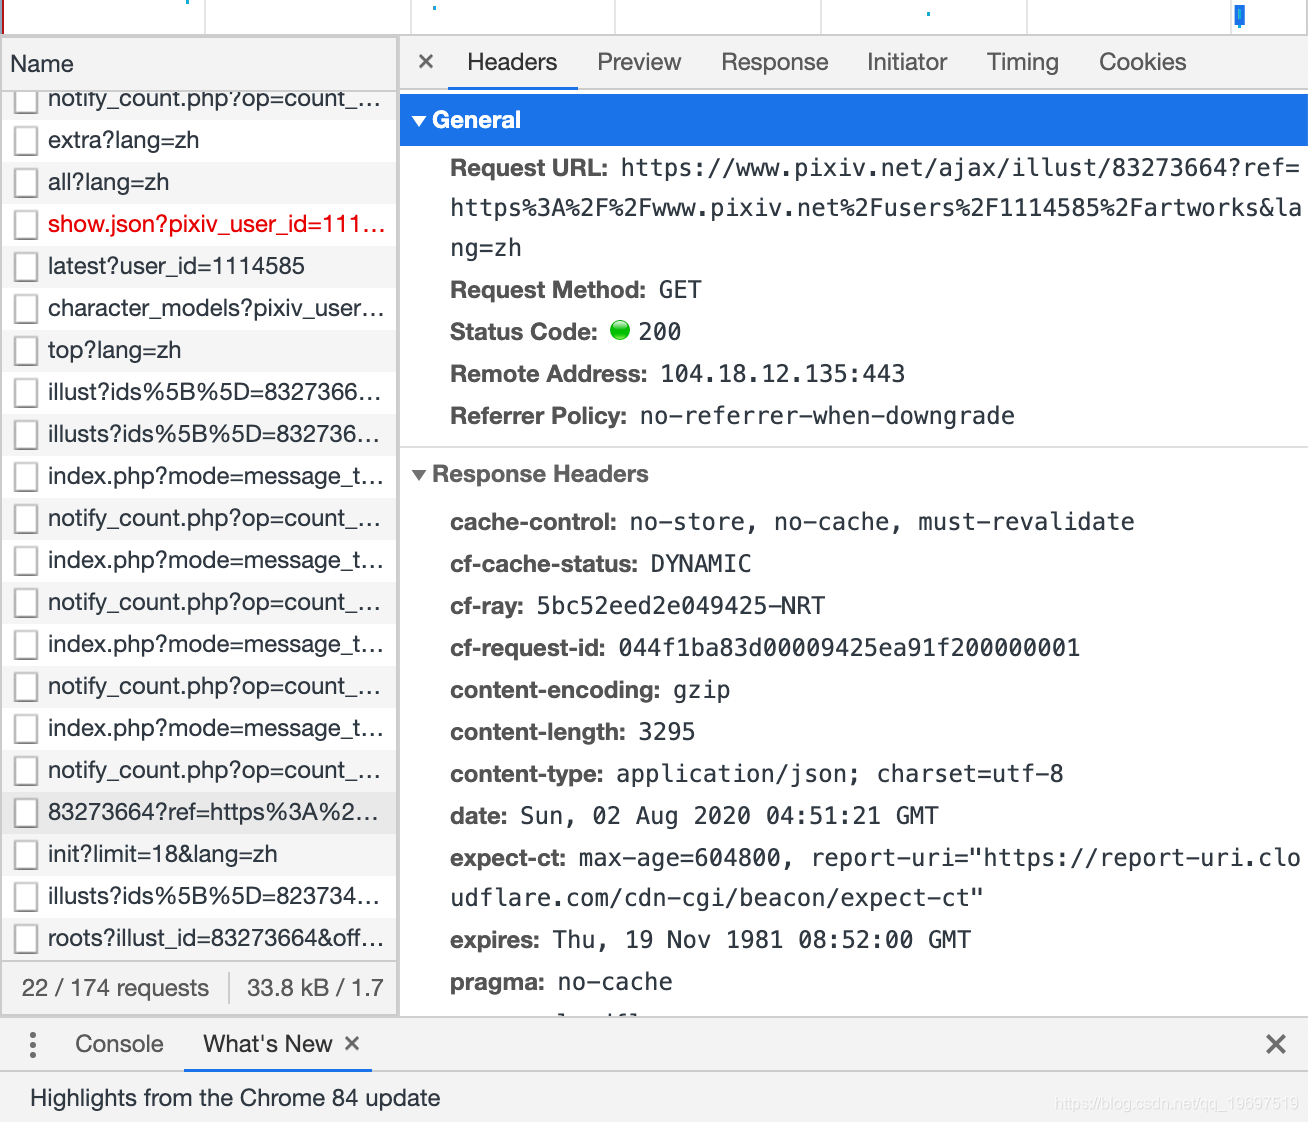The height and width of the screenshot is (1122, 1308).
Task: Click the Request URL value text
Action: [x=875, y=208]
